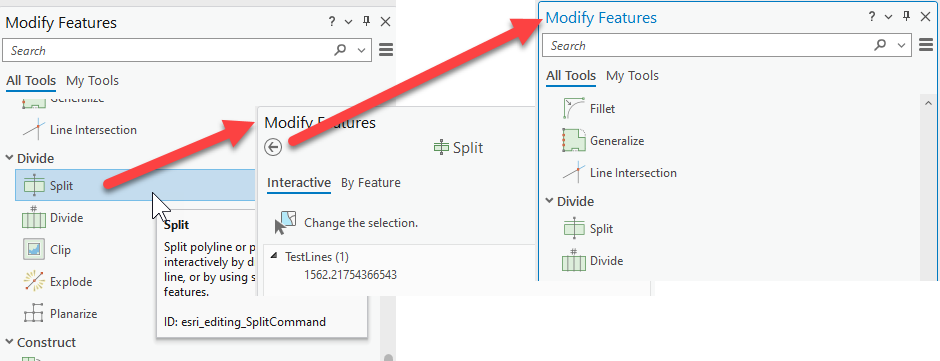Open help for left Modify Features pane
The image size is (940, 361).
pyautogui.click(x=332, y=22)
